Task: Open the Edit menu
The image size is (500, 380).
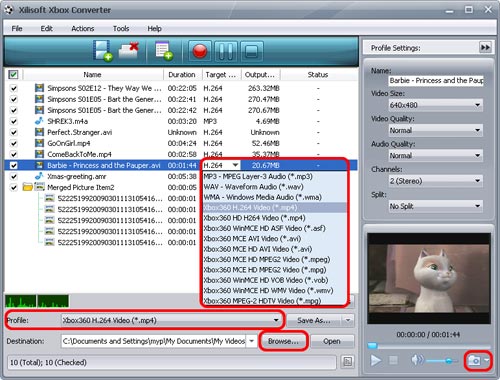Action: tap(46, 29)
